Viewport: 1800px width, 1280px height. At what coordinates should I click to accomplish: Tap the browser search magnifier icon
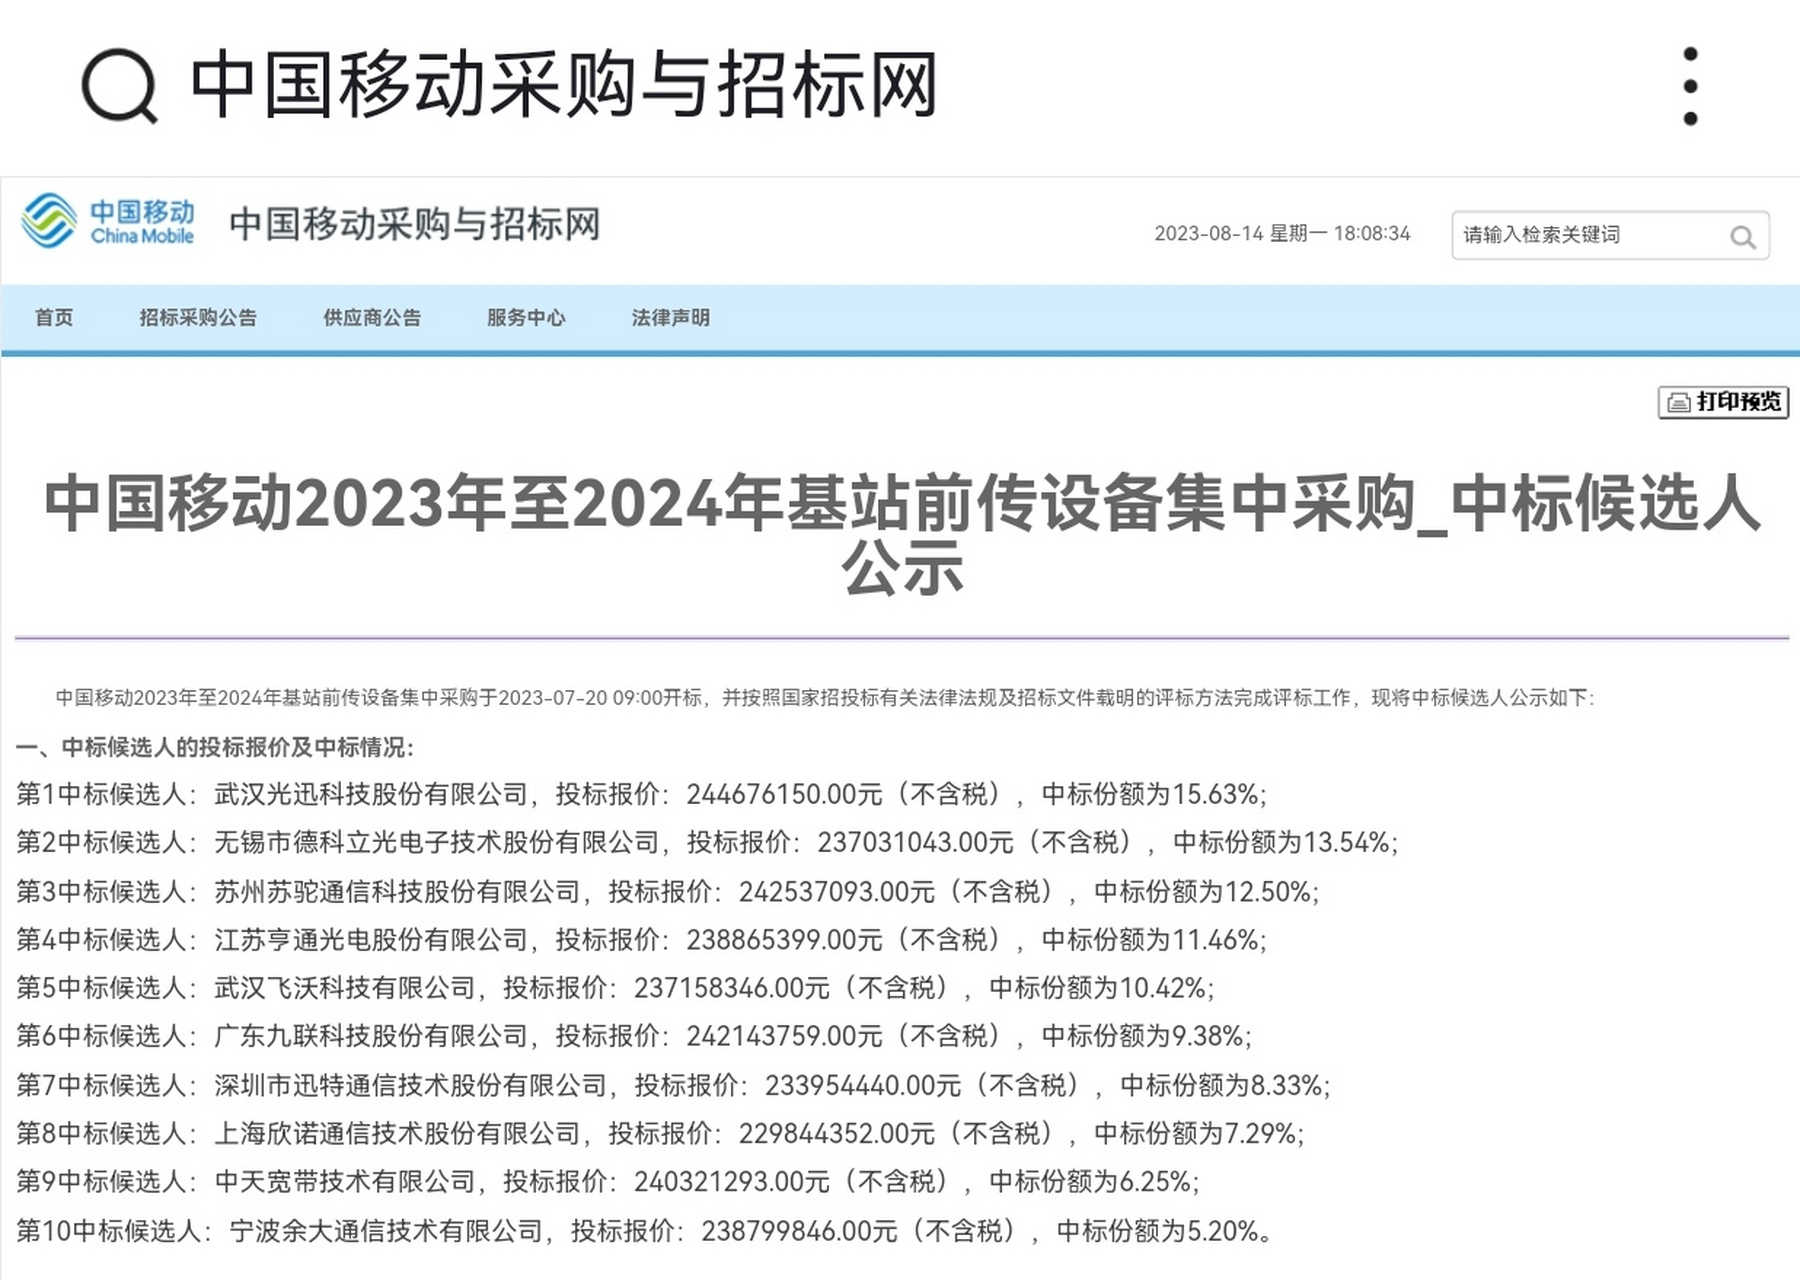(x=120, y=86)
